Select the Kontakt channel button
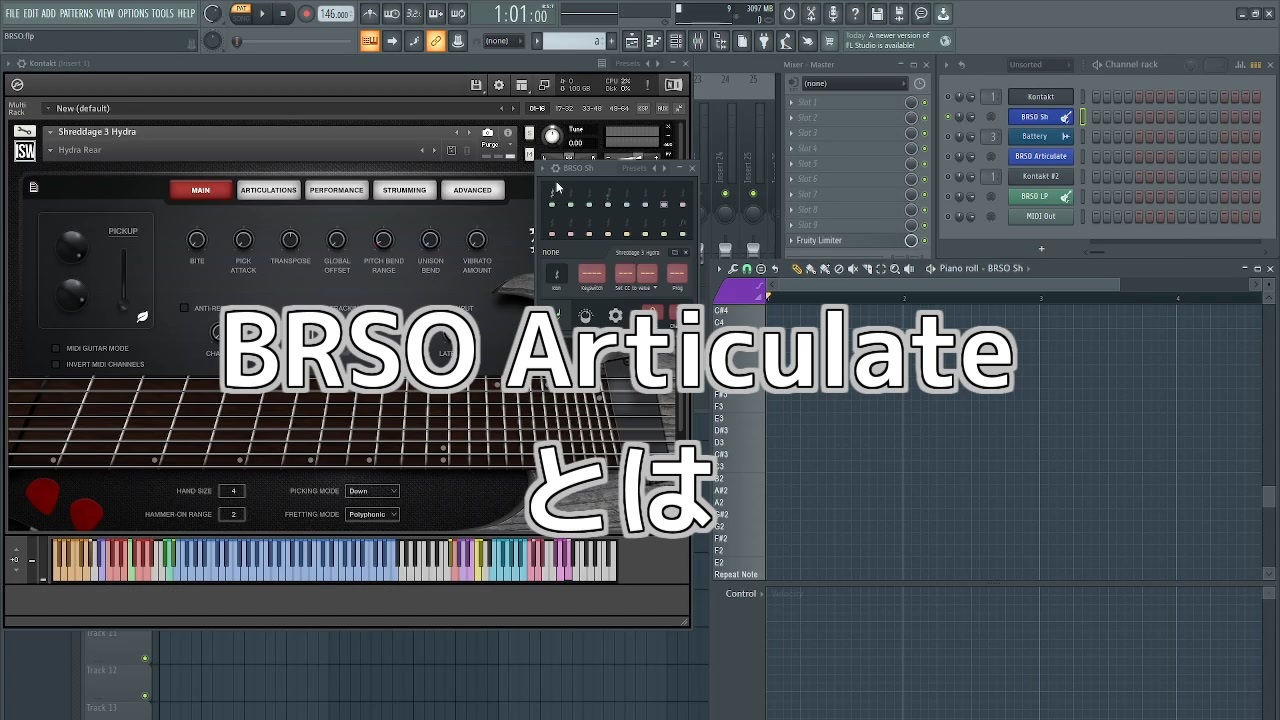Image resolution: width=1280 pixels, height=720 pixels. tap(1040, 97)
